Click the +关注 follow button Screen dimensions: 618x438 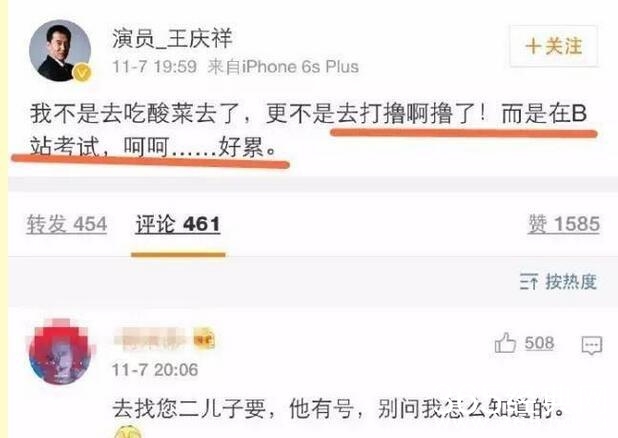(553, 46)
